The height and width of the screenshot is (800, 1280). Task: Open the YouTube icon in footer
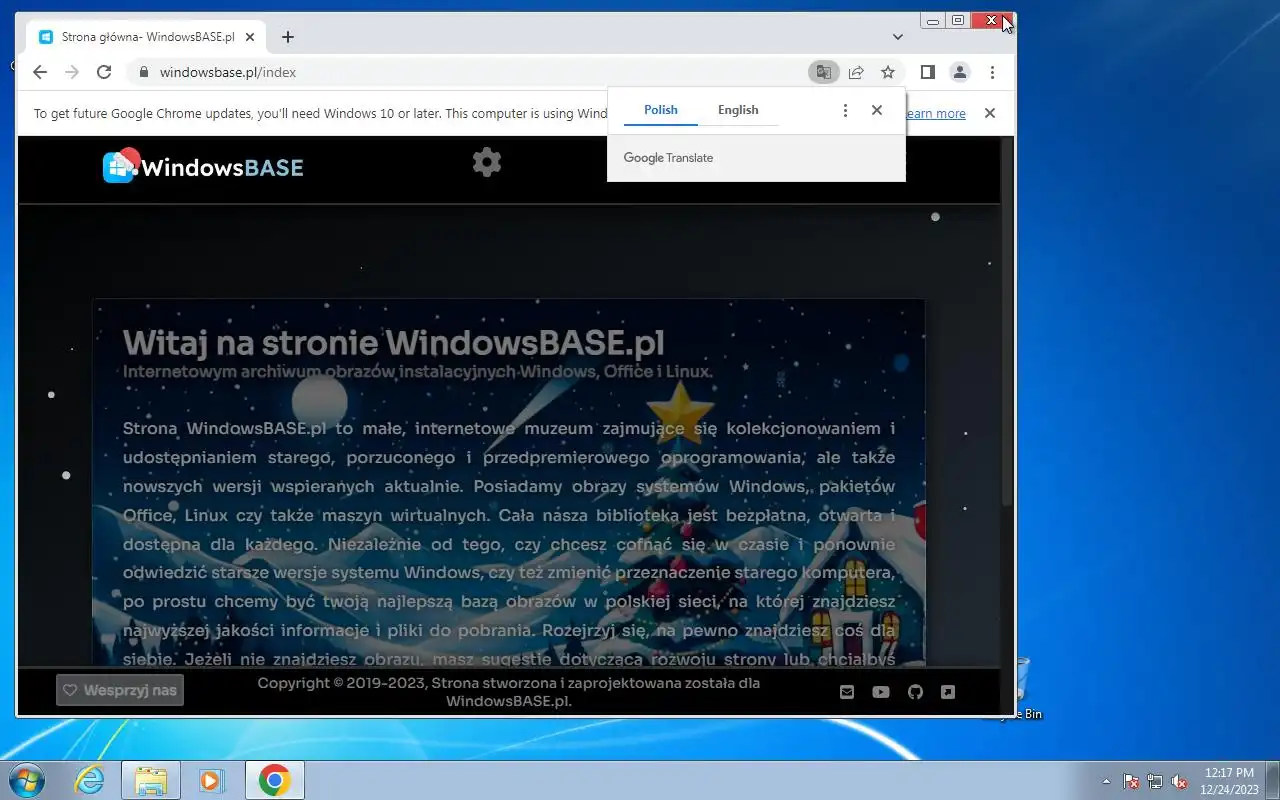881,692
